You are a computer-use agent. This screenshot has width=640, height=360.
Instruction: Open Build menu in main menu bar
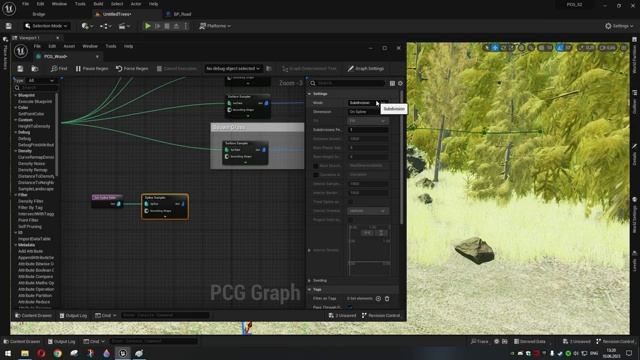tap(98, 4)
